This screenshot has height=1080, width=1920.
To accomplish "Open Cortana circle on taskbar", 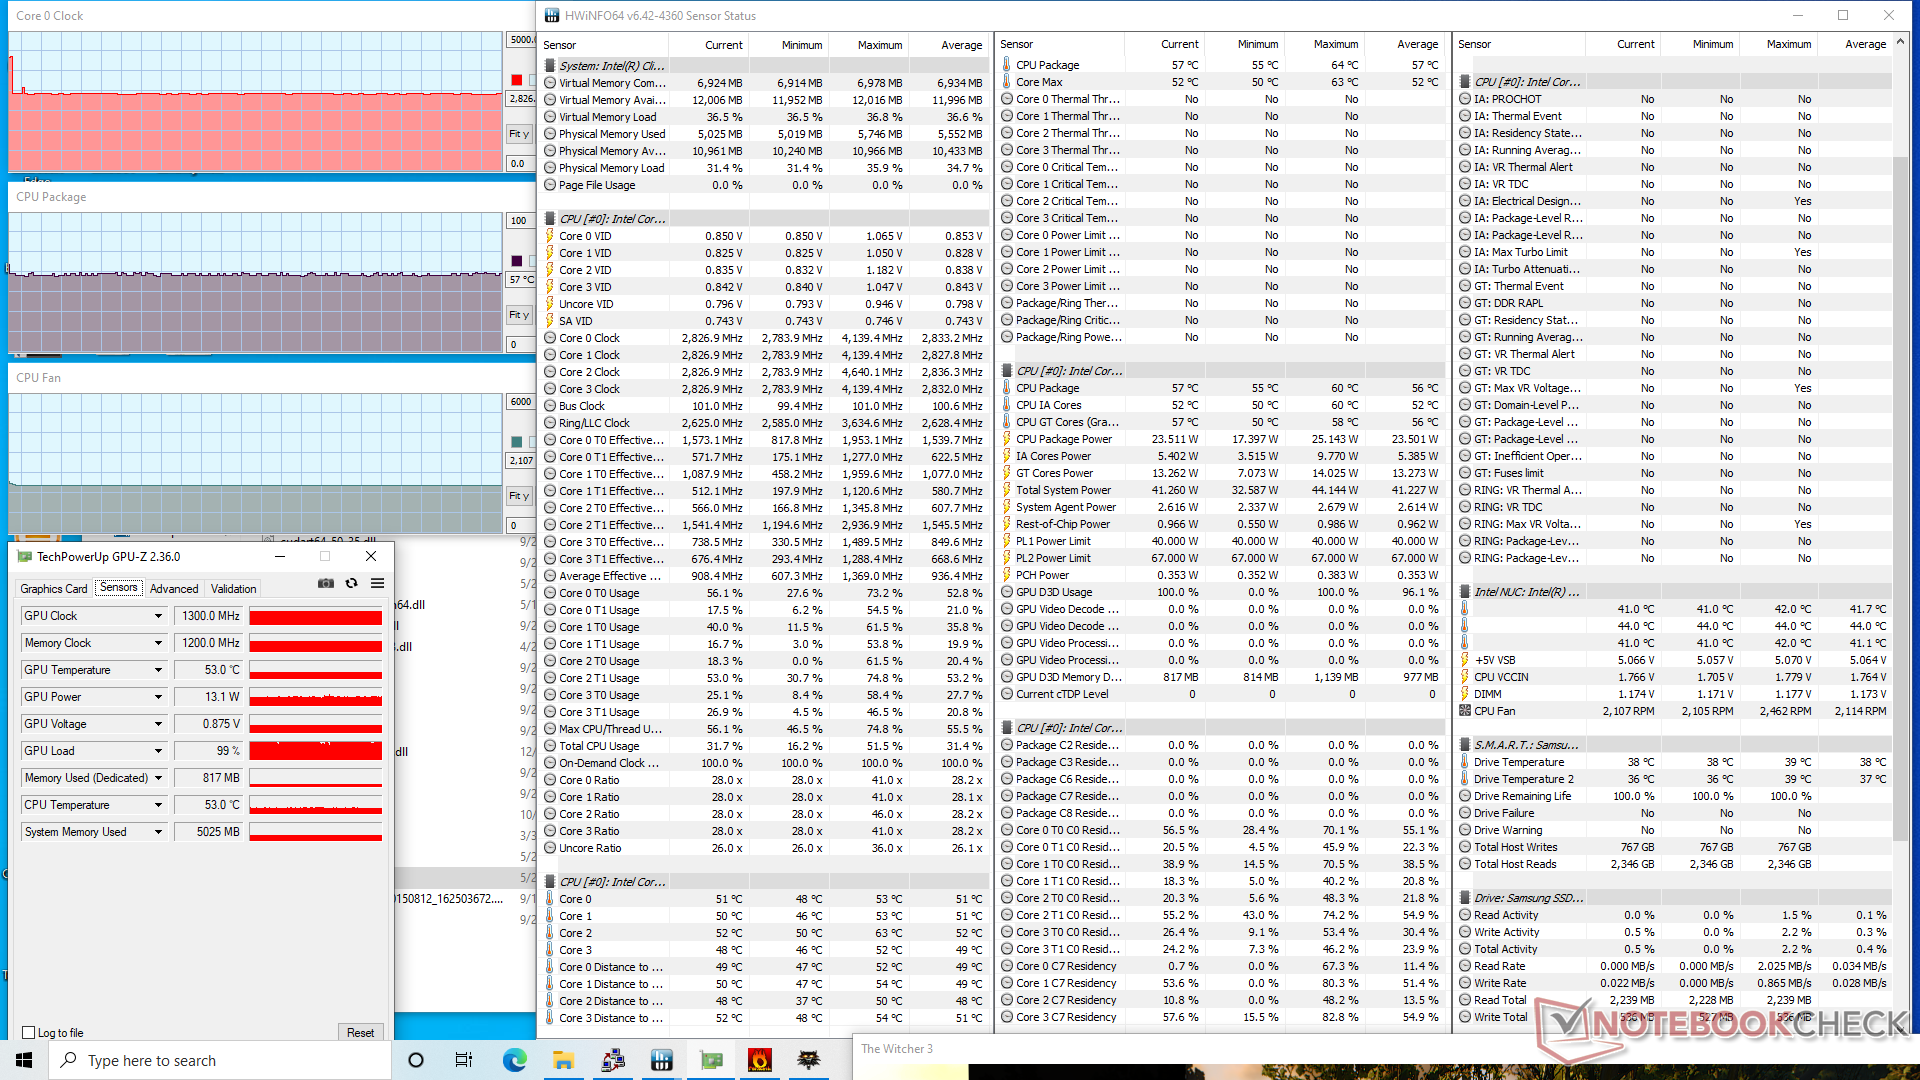I will click(416, 1060).
